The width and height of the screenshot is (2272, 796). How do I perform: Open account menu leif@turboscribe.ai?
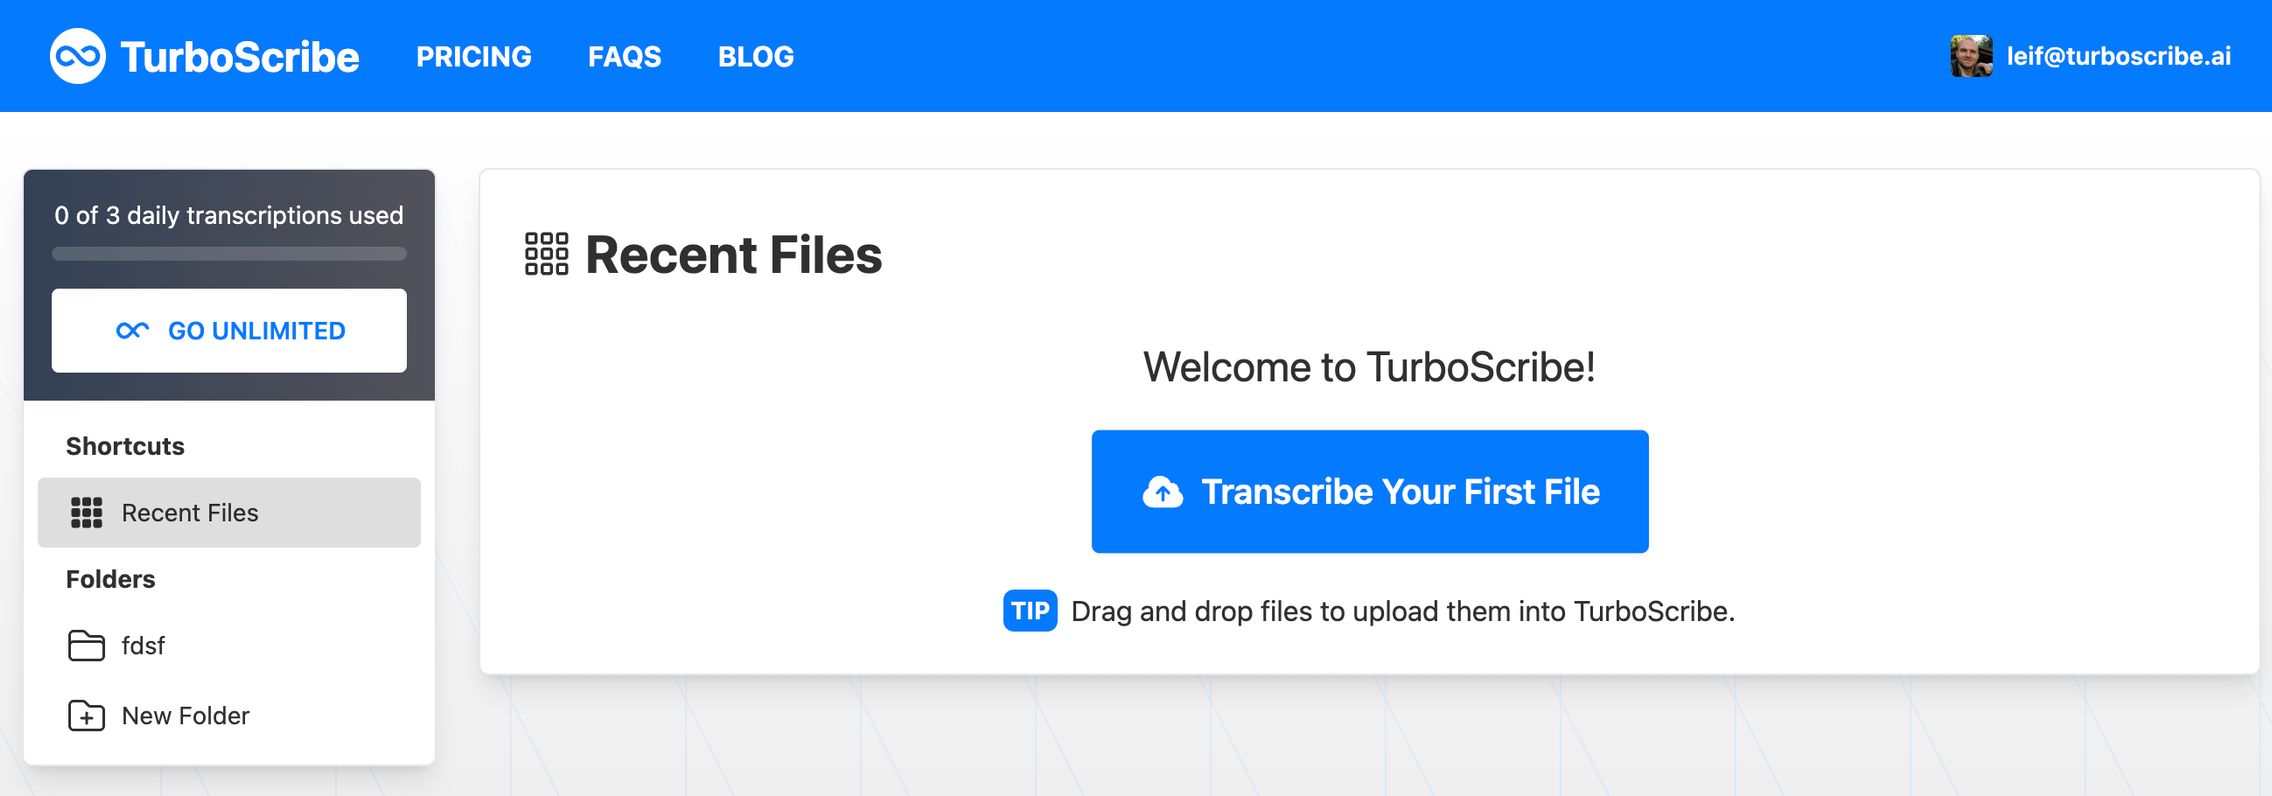click(x=2118, y=56)
